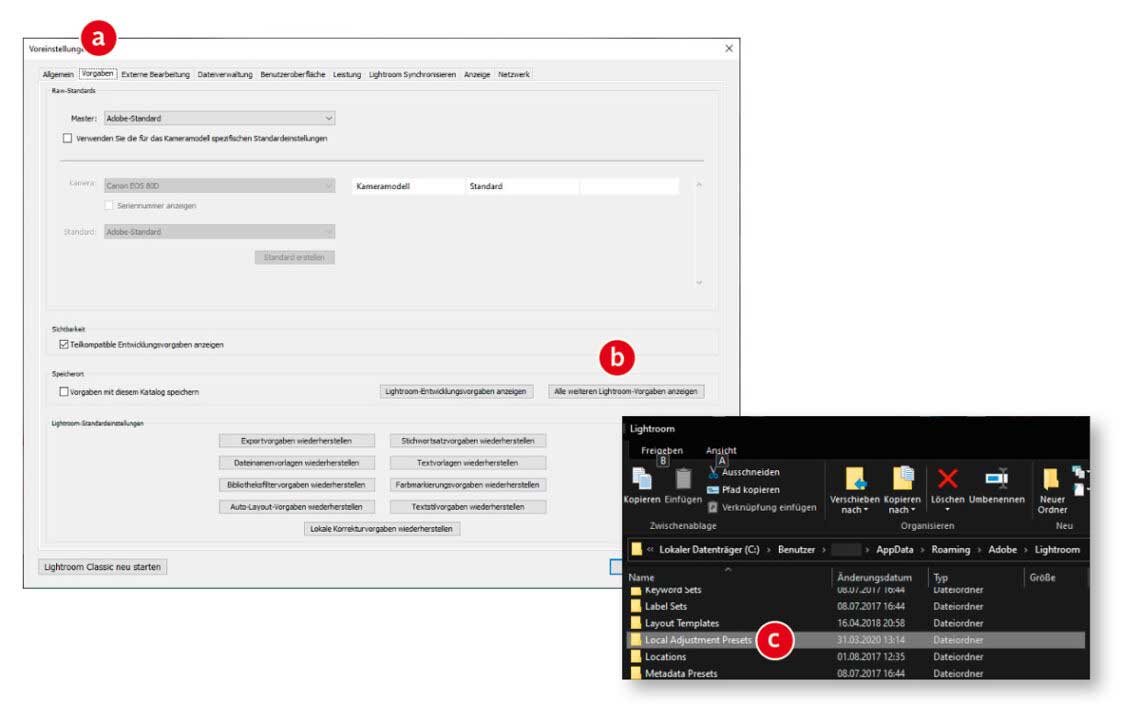The image size is (1140, 719).
Task: Click folder icon of Metadata Presets row
Action: point(636,673)
